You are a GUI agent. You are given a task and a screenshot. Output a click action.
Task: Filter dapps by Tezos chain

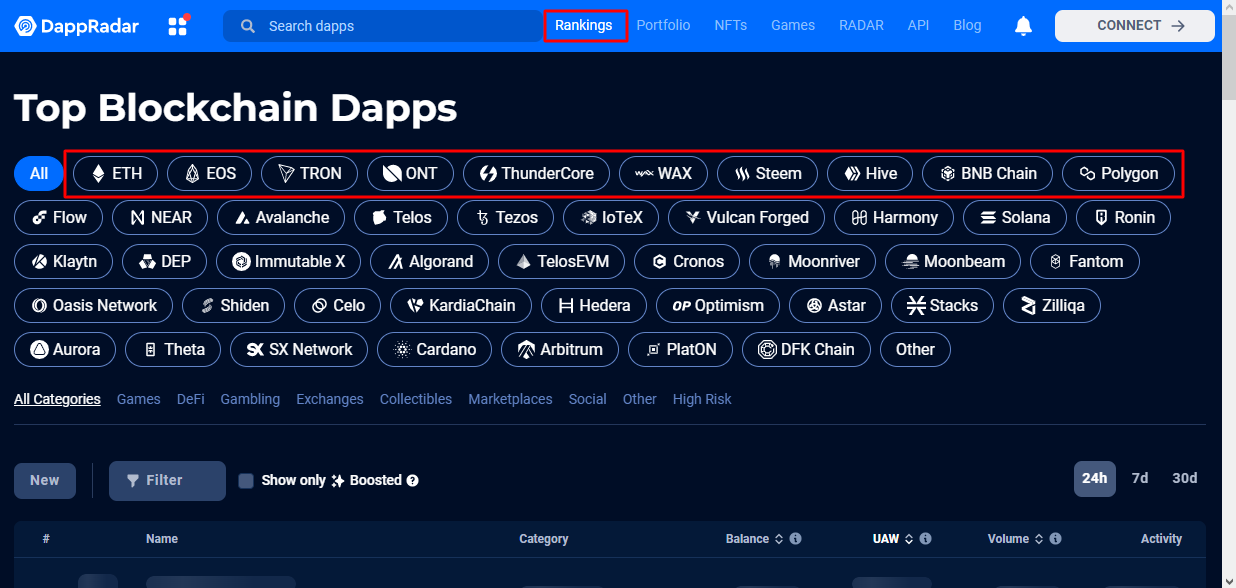pyautogui.click(x=505, y=218)
